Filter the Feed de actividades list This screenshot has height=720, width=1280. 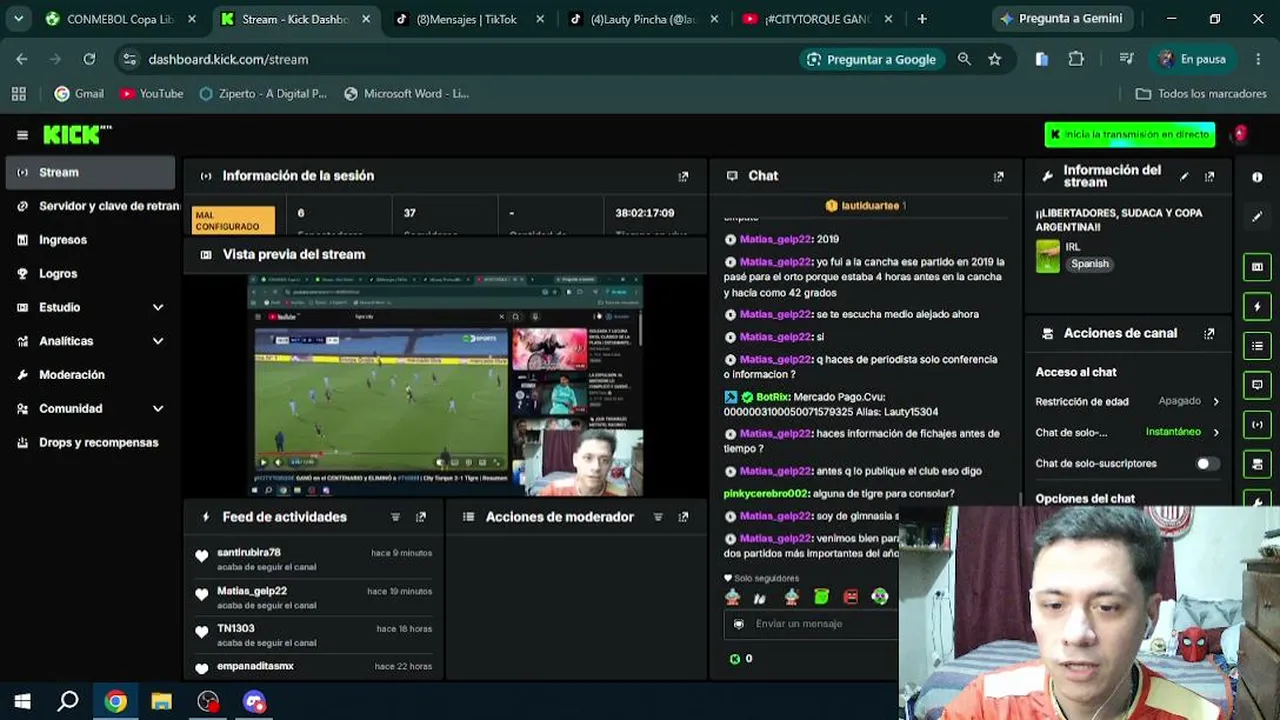click(x=395, y=517)
